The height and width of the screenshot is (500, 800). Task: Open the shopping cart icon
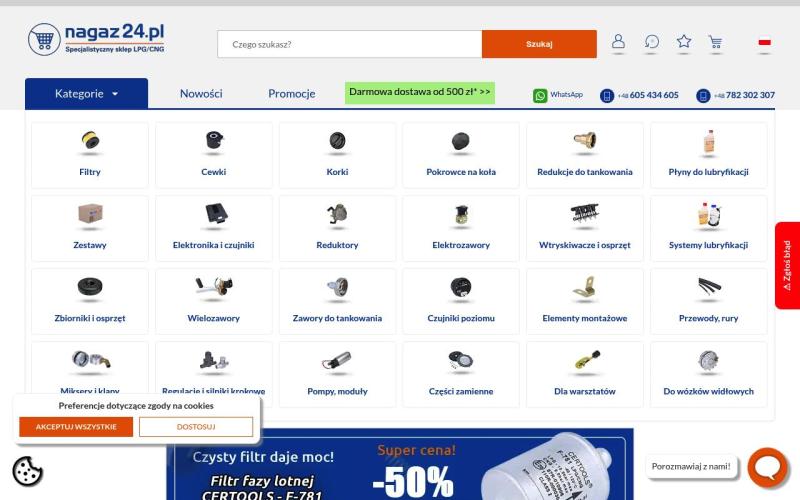point(715,42)
